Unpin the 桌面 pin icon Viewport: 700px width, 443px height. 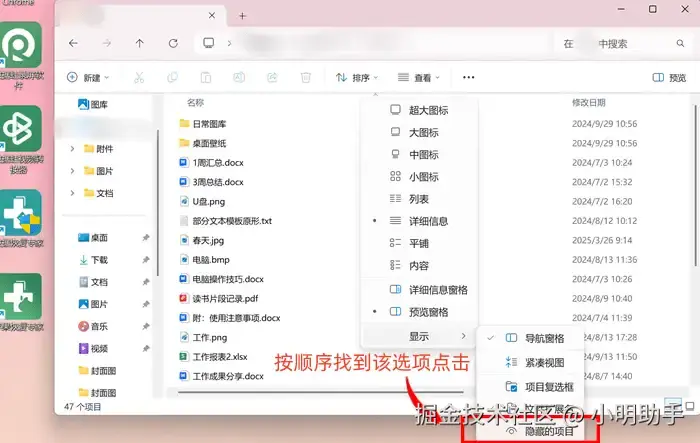[x=146, y=238]
